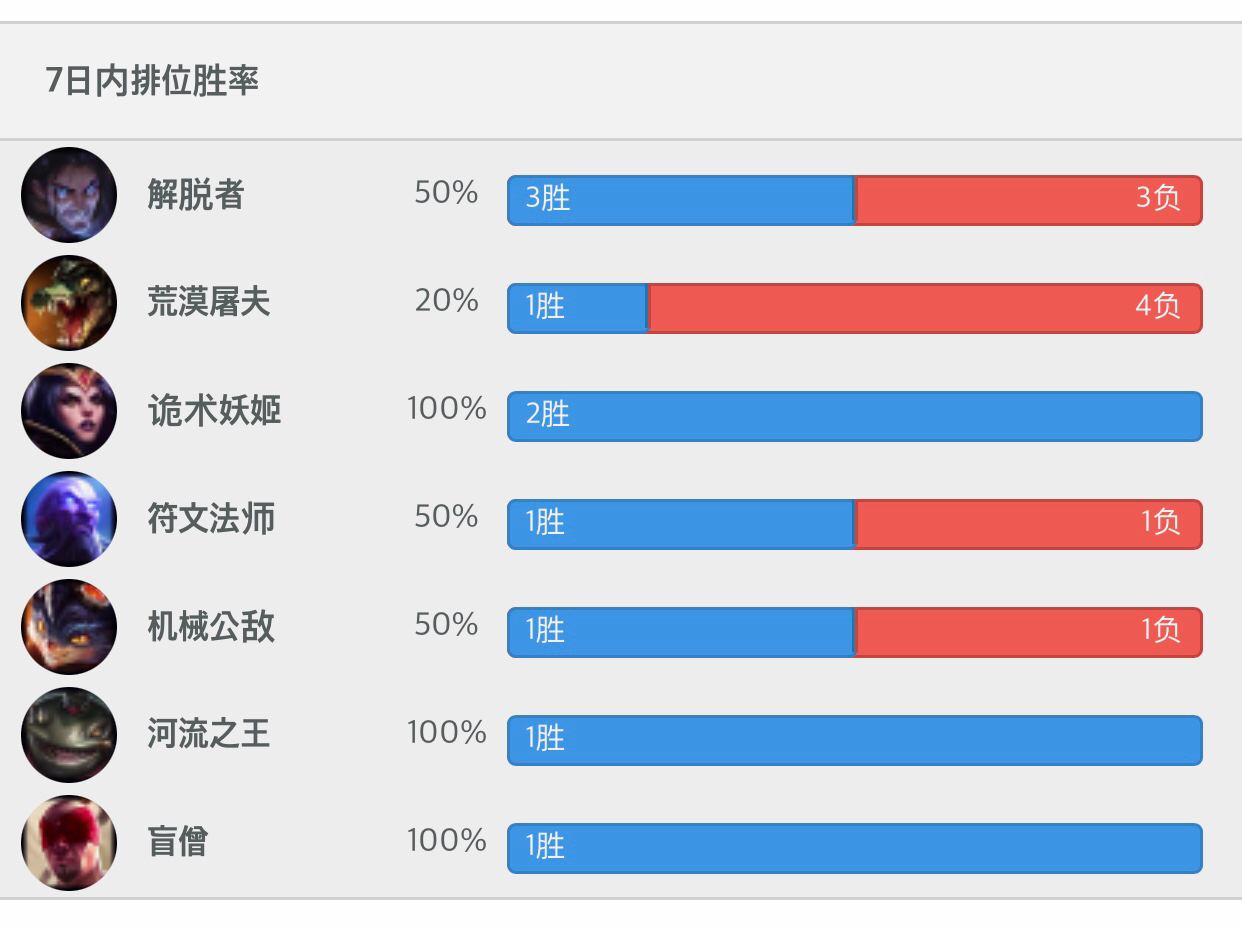This screenshot has height=927, width=1242.
Task: Click the 荒漠屠夫 crocodile avatar
Action: coord(69,303)
